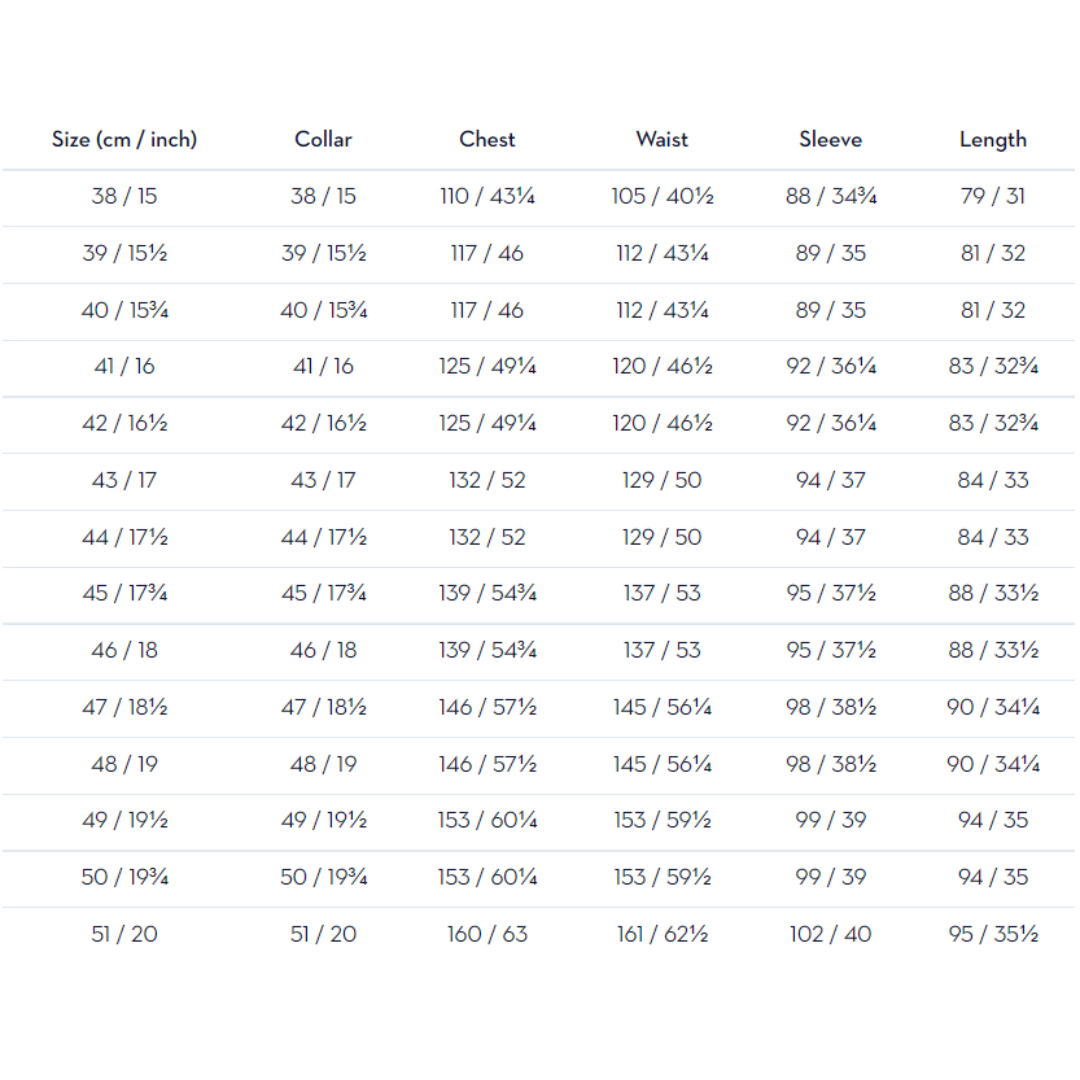Screen dimensions: 1080x1080
Task: Click the 46 / 18 size row label
Action: point(125,650)
